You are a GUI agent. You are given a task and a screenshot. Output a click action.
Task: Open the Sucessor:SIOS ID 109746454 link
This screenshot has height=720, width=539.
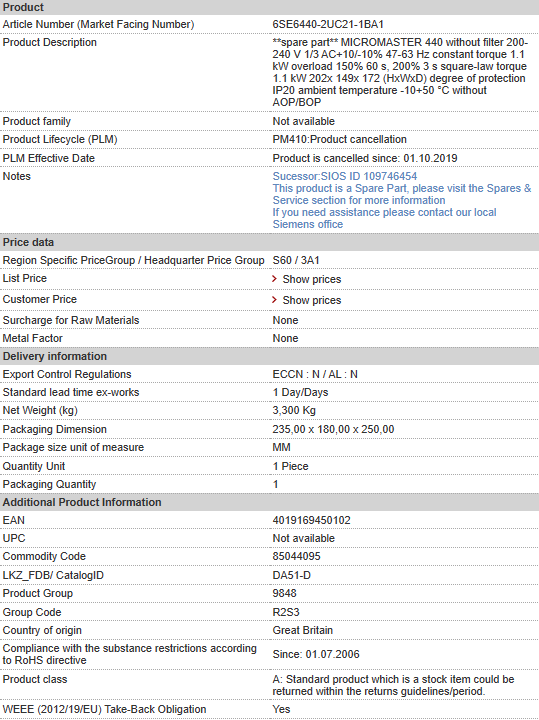pos(345,176)
